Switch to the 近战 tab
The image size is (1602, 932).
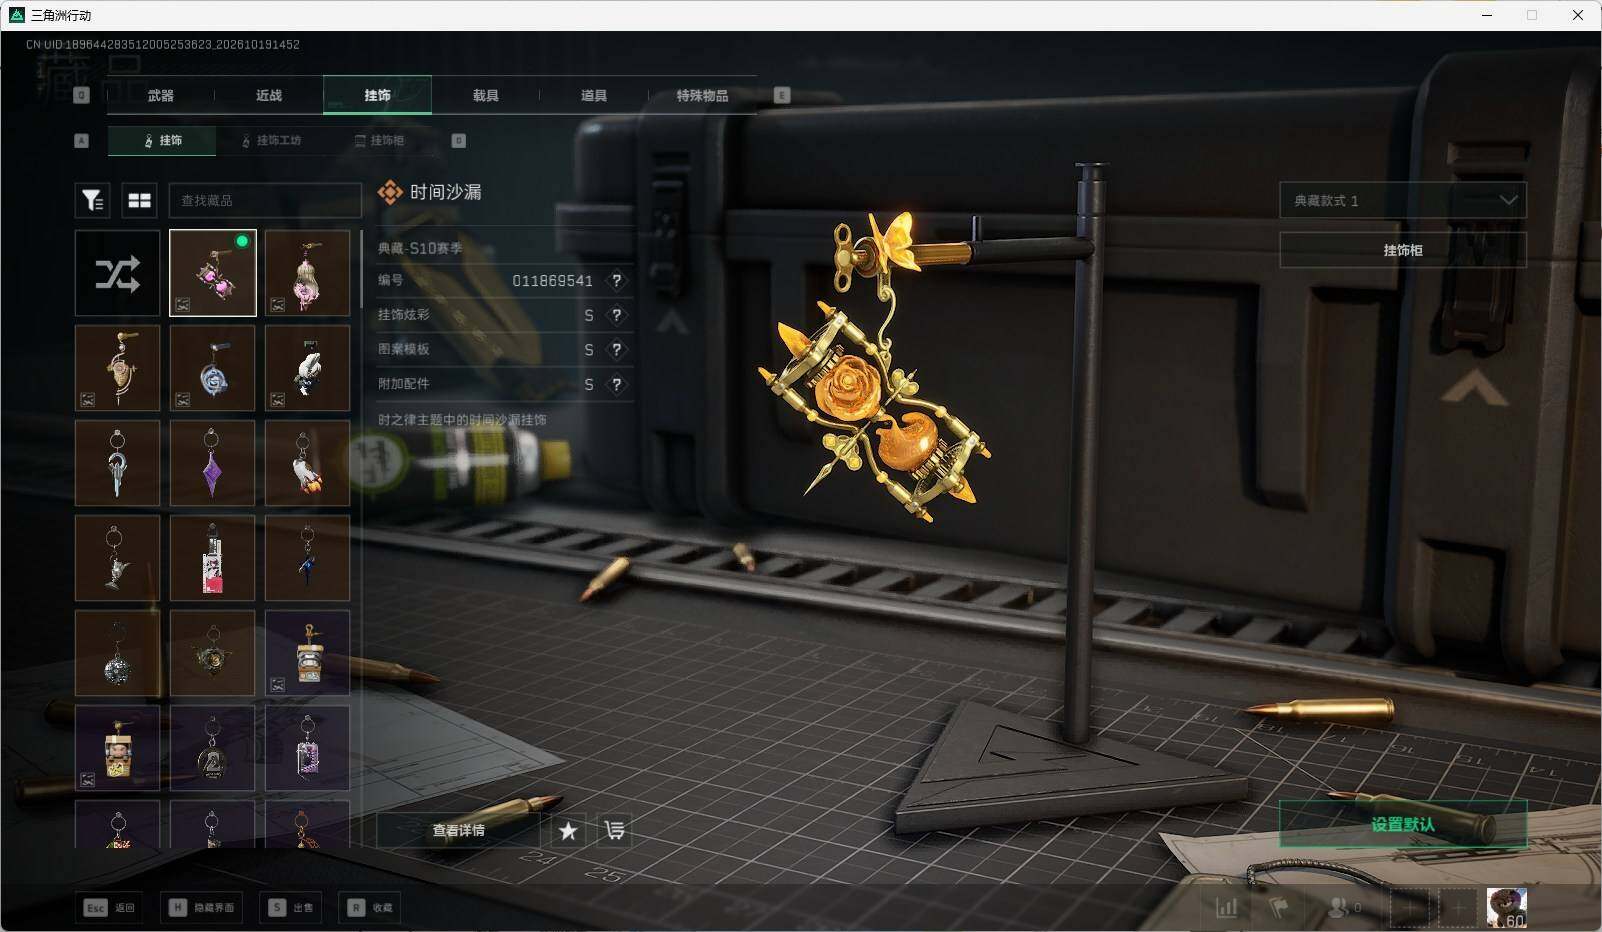tap(269, 95)
